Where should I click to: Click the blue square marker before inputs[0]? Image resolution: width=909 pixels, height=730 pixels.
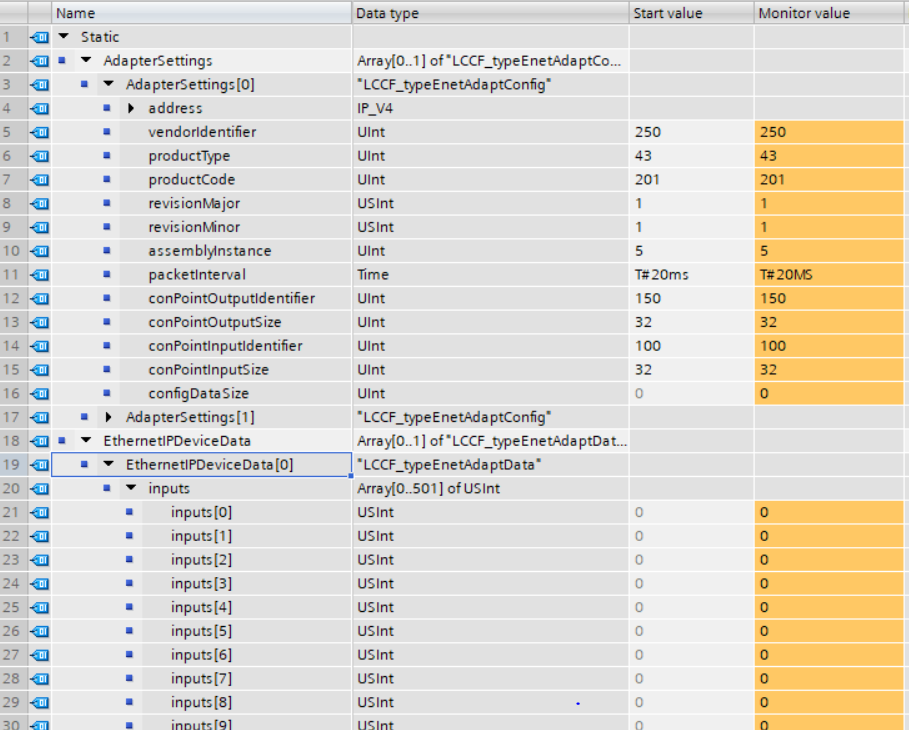pos(129,512)
